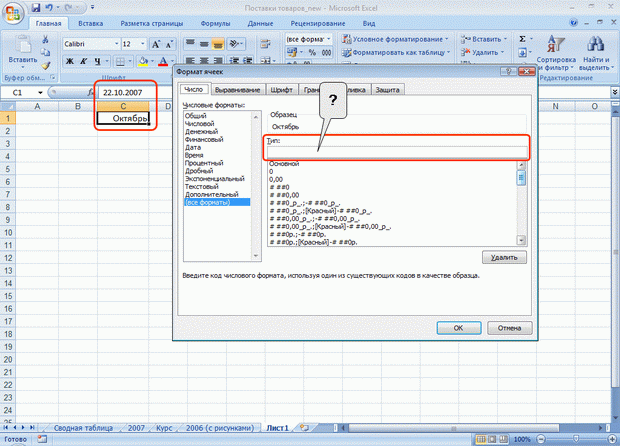
Task: Confirm the dialog with OK
Action: (459, 328)
